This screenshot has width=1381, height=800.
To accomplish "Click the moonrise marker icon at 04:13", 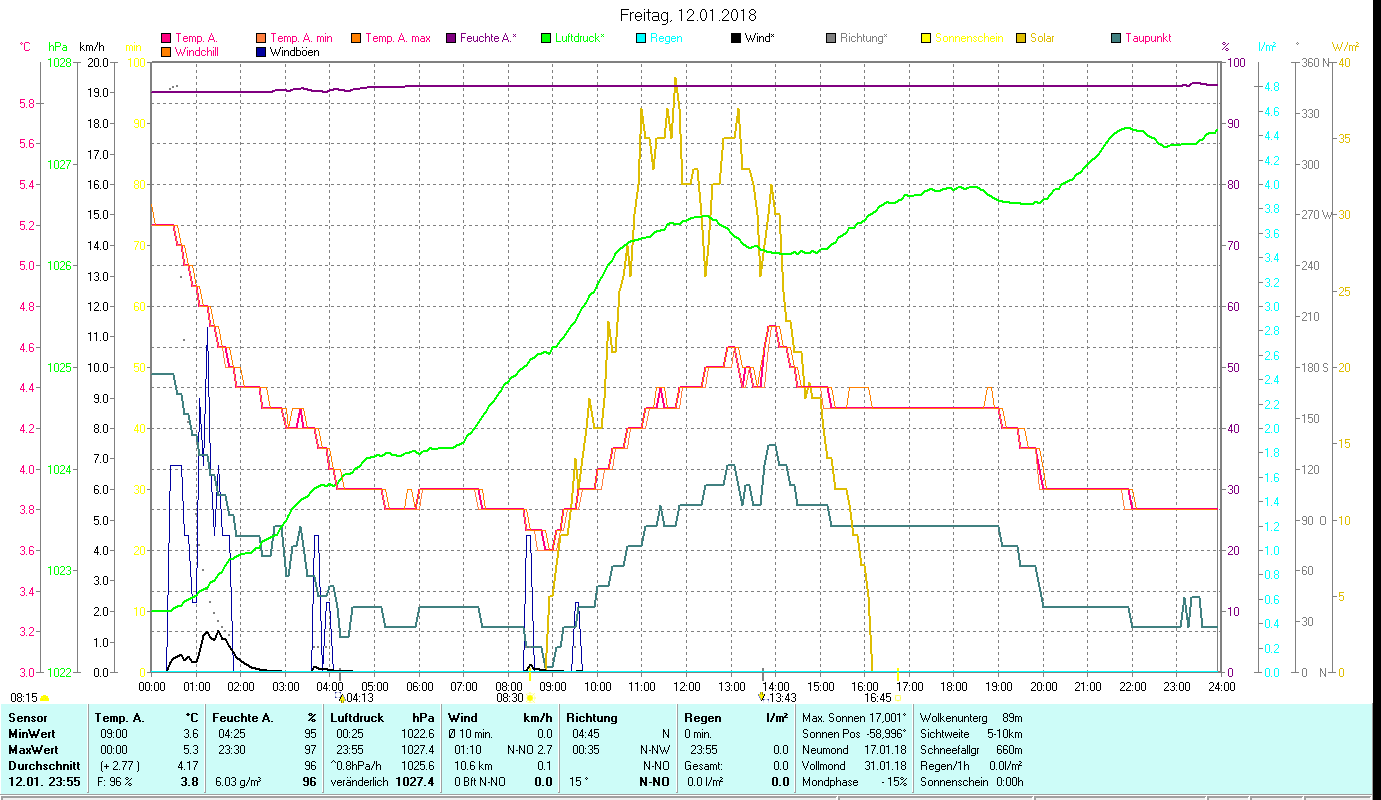I will (341, 698).
